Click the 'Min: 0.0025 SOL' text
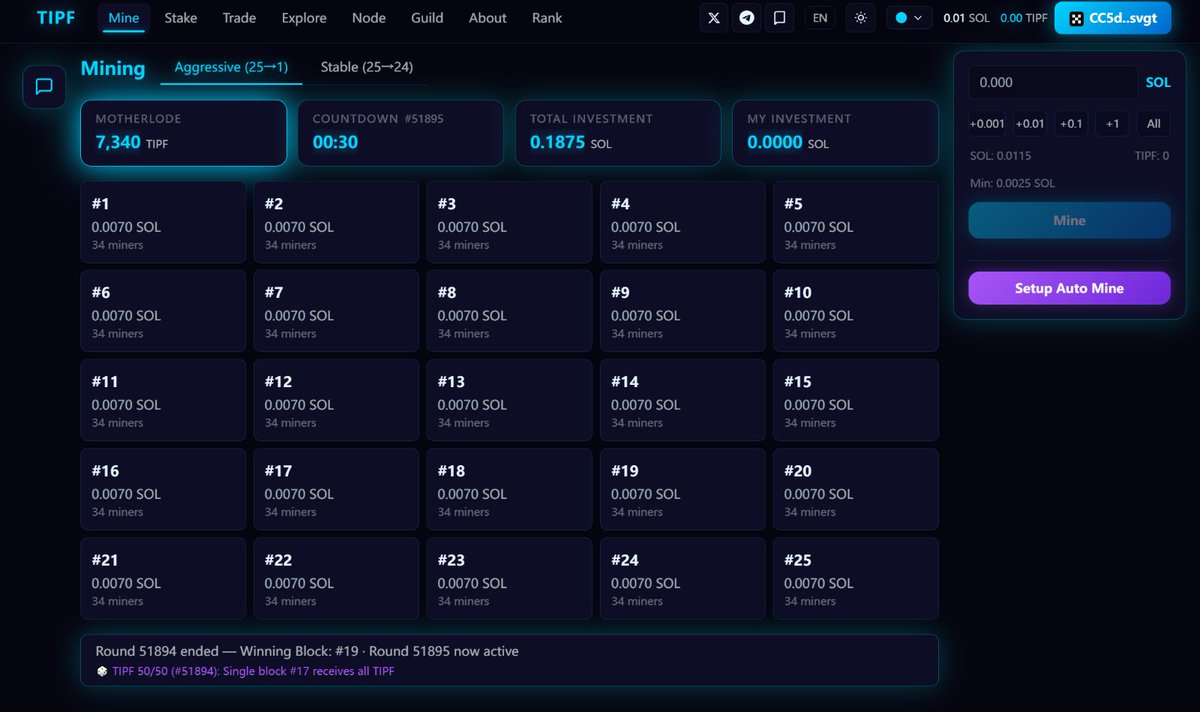 1012,183
